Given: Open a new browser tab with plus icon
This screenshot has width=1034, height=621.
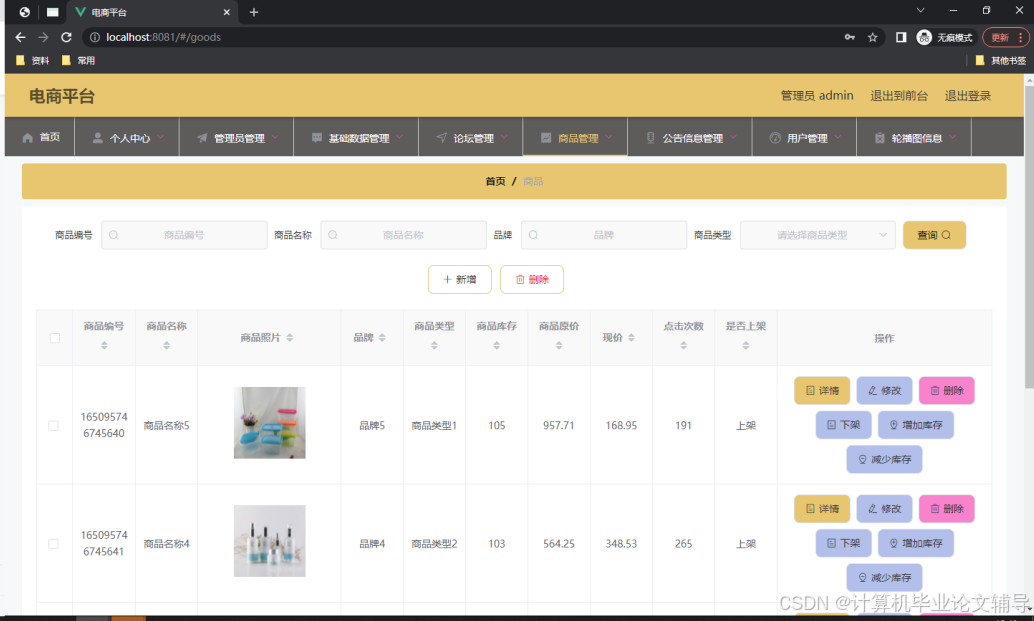Looking at the screenshot, I should pyautogui.click(x=254, y=12).
